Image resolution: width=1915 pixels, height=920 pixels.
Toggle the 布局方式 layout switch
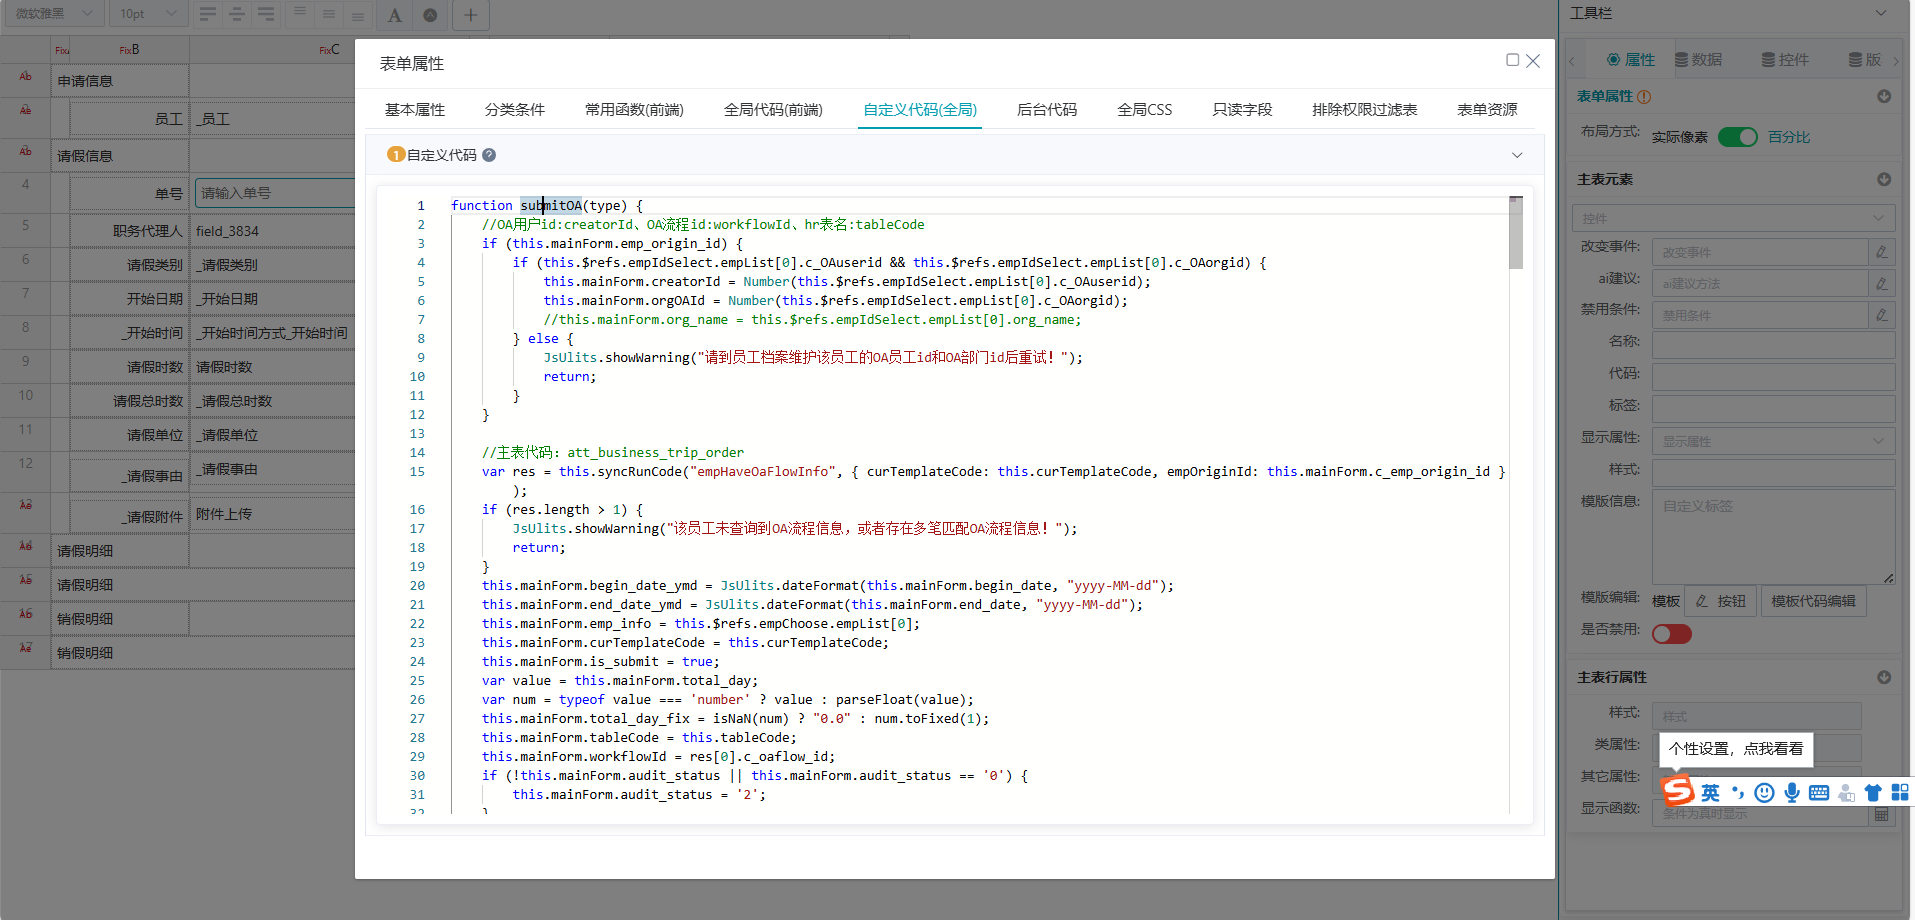[1737, 137]
